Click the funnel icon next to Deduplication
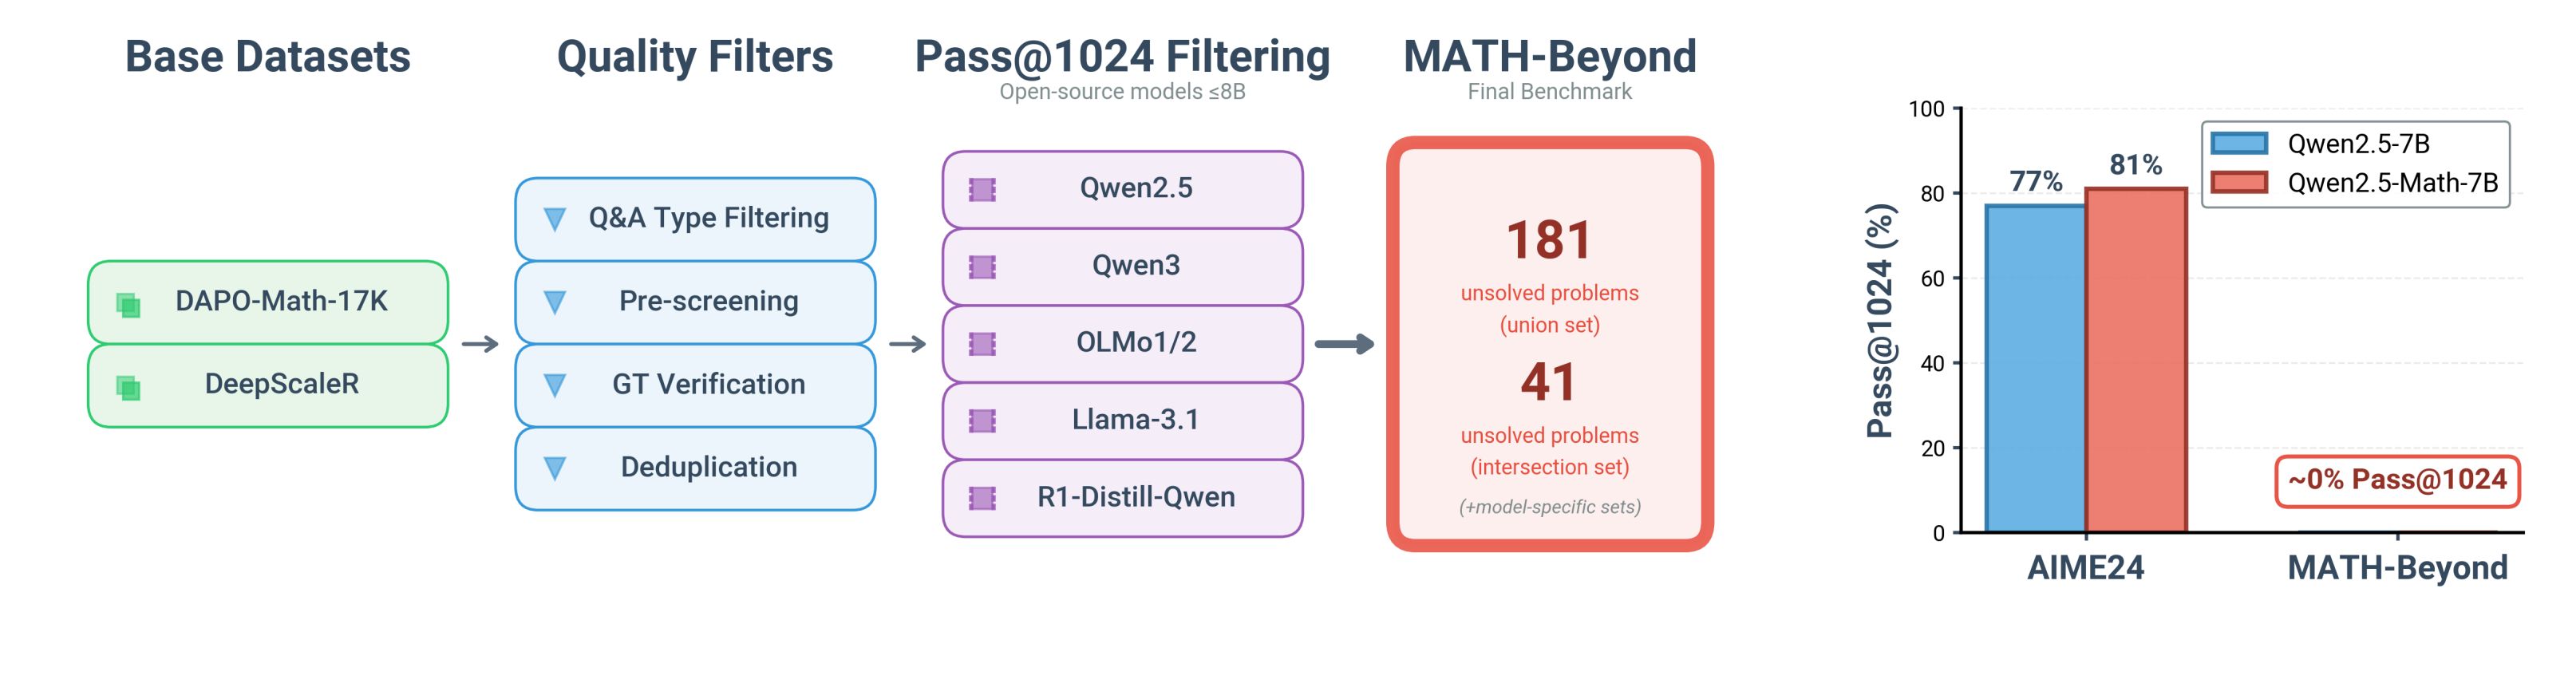 point(555,468)
